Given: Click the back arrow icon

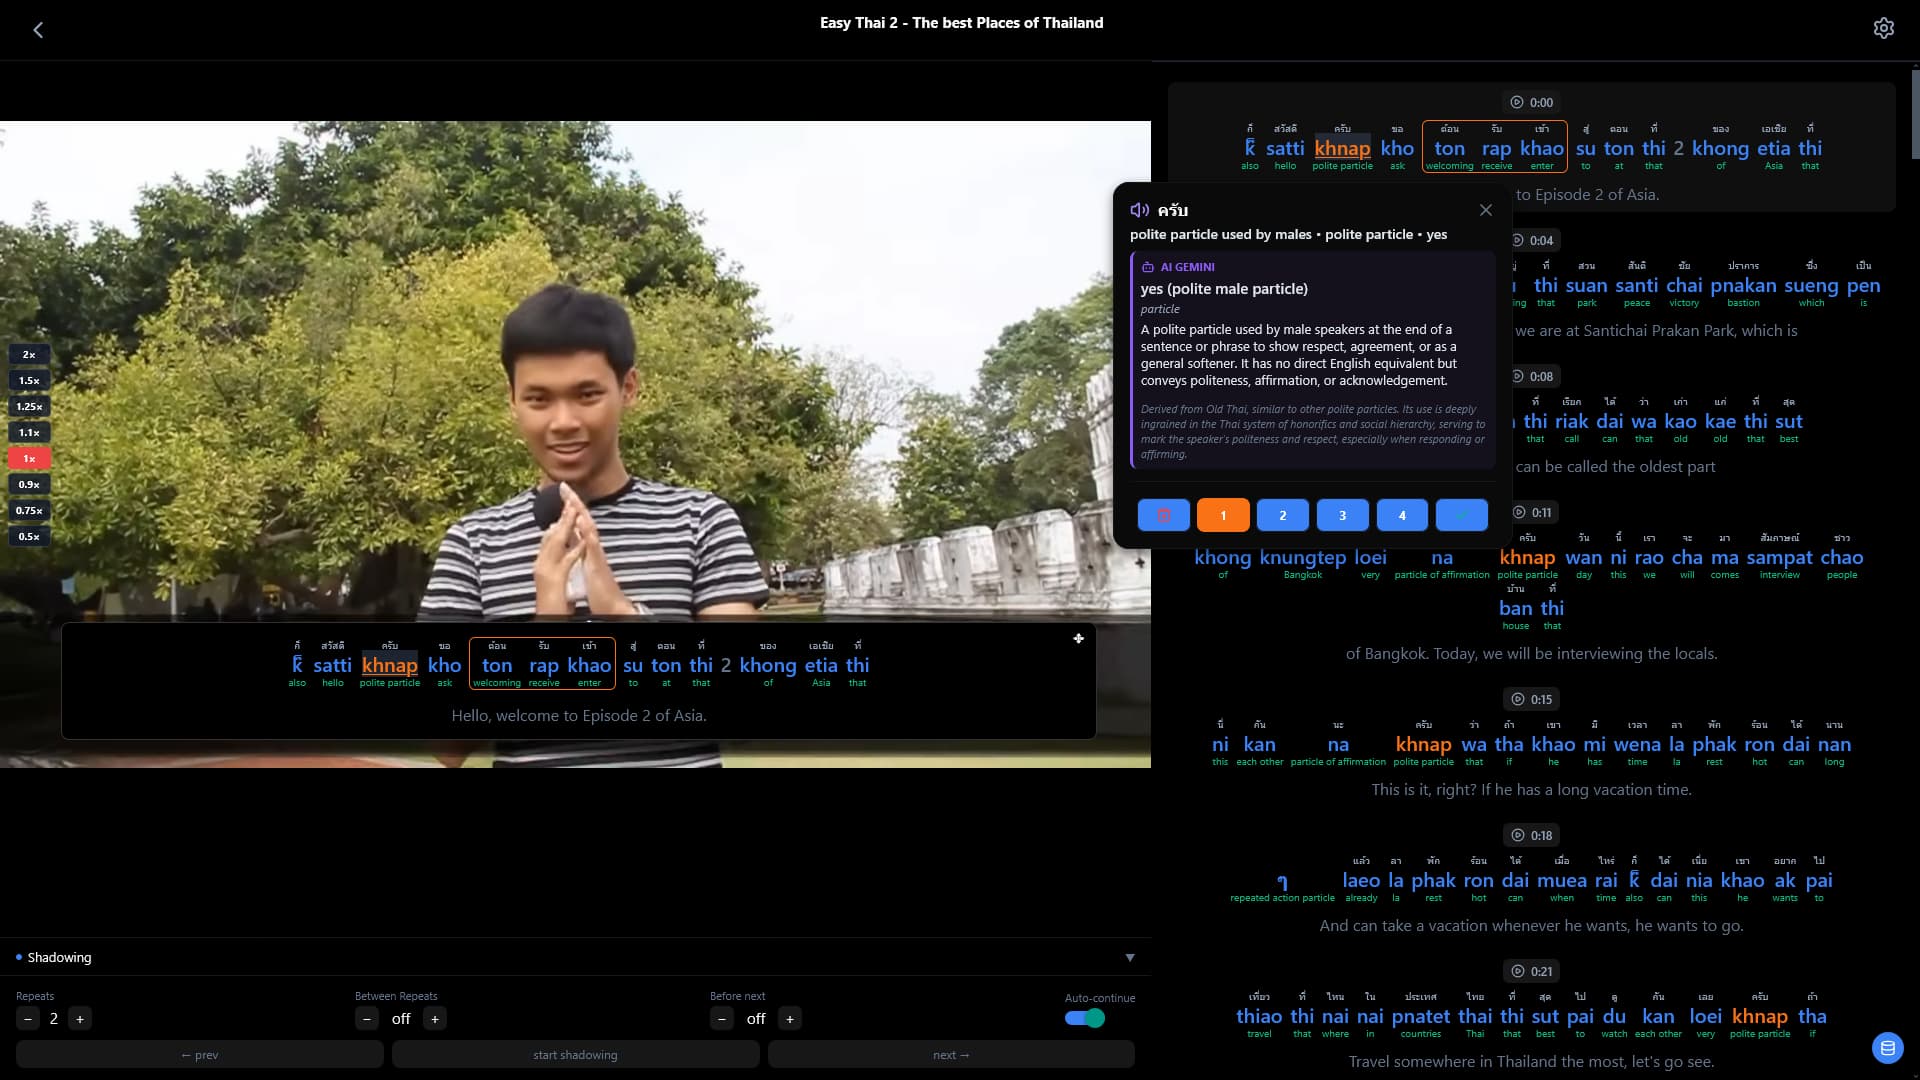Looking at the screenshot, I should tap(38, 30).
